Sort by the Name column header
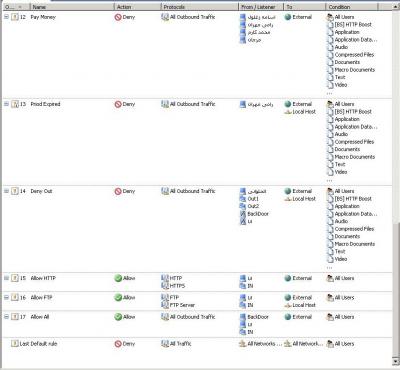The width and height of the screenshot is (400, 370). (x=72, y=7)
